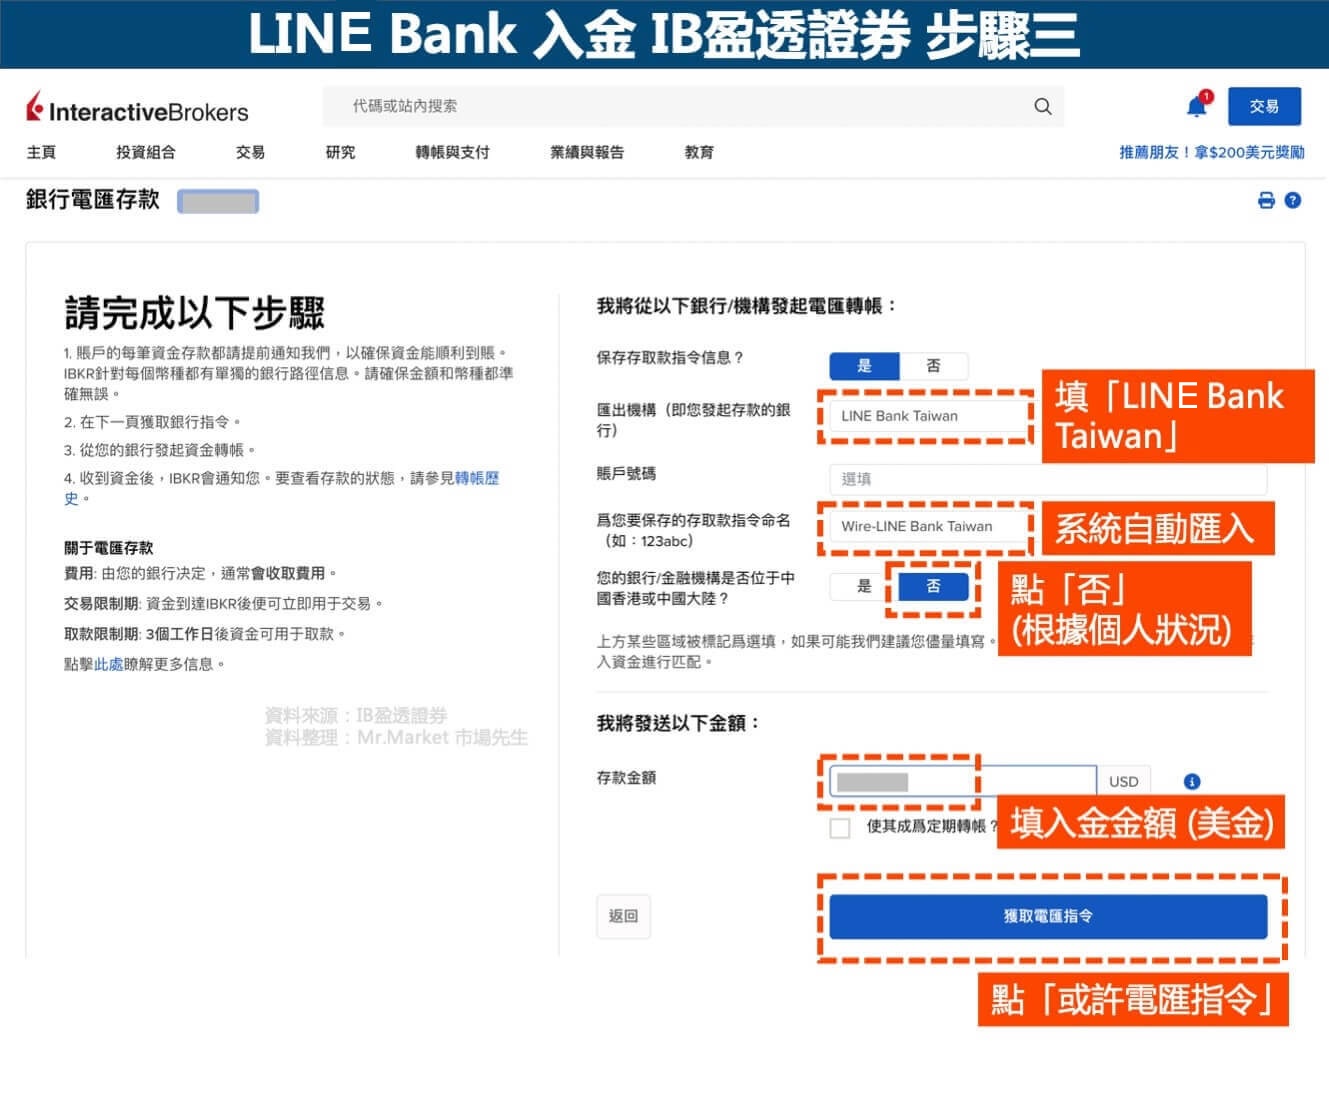Screen dimensions: 1329x1098
Task: Focus the 代碼或站內搜索 search field
Action: 693,106
